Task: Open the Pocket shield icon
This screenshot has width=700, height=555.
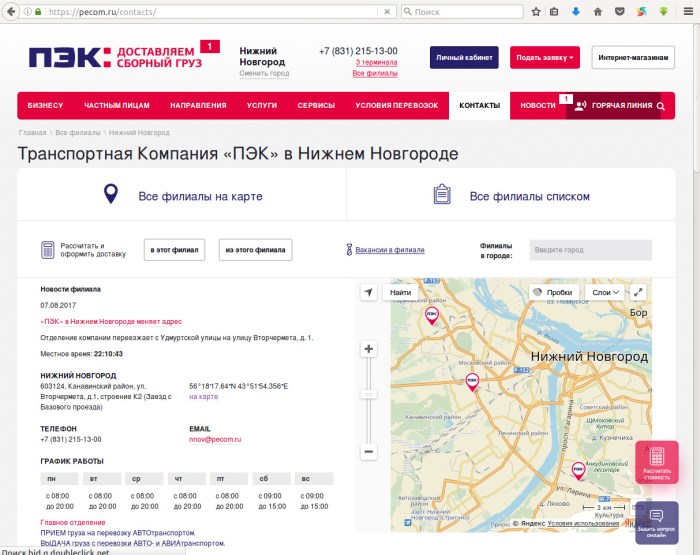Action: tap(620, 12)
